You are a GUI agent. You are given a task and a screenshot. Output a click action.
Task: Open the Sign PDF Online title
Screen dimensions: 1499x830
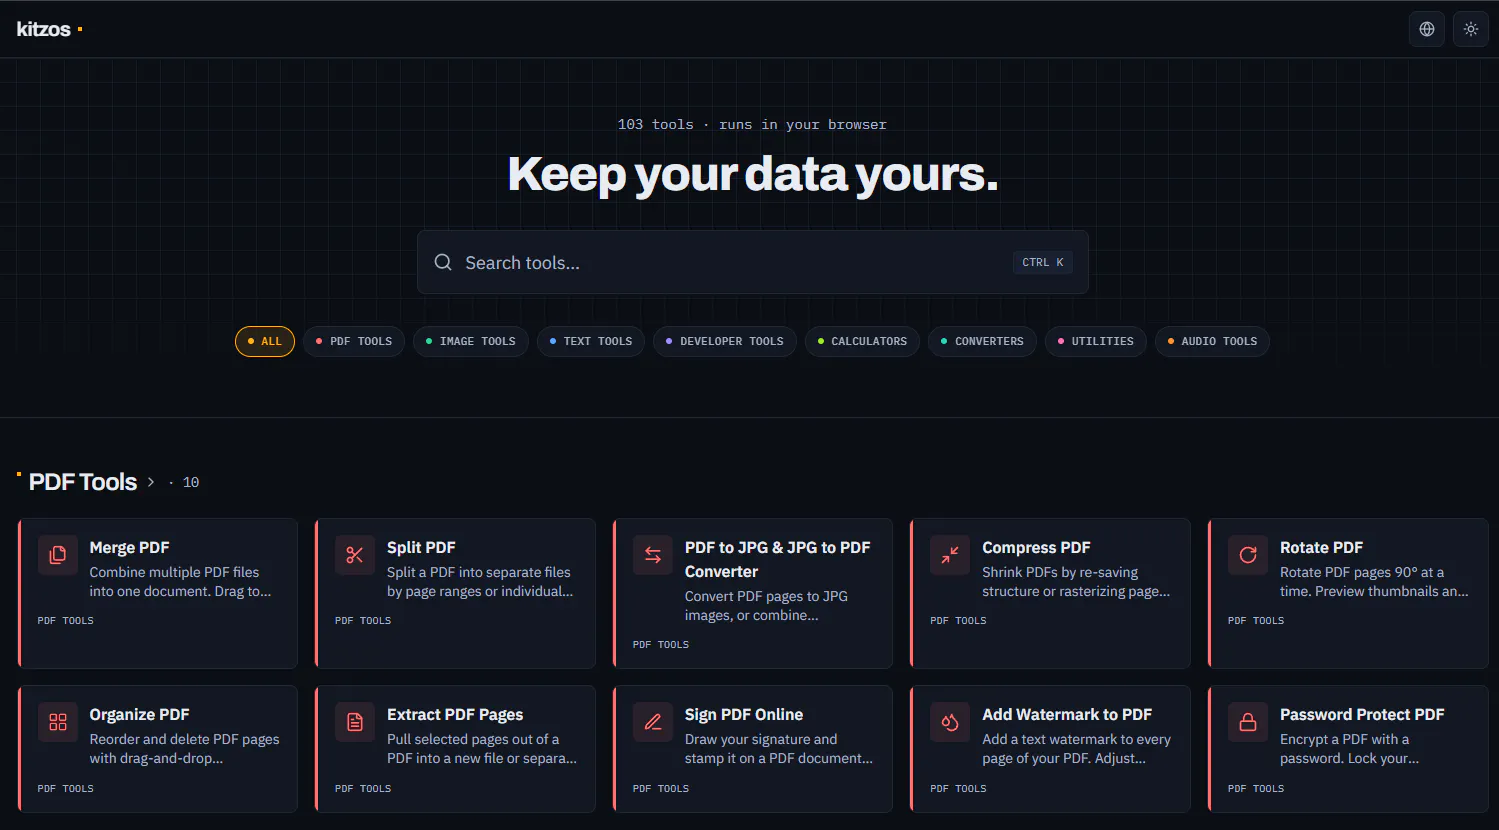coord(744,715)
